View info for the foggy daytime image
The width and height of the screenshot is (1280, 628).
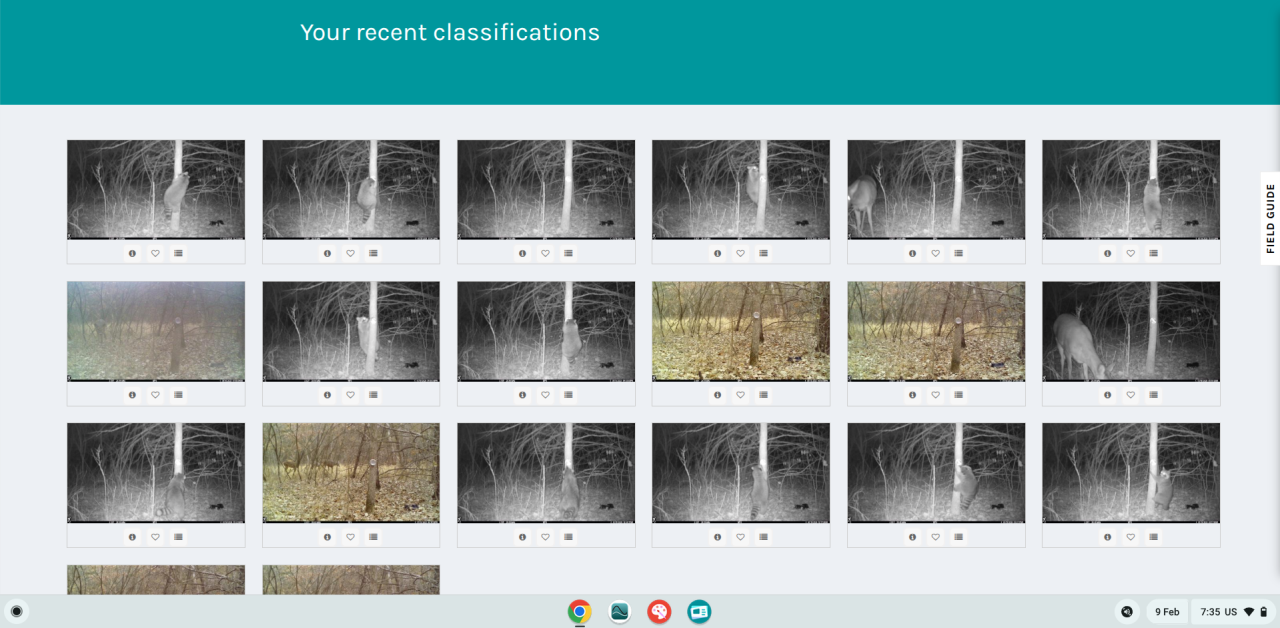click(x=132, y=395)
